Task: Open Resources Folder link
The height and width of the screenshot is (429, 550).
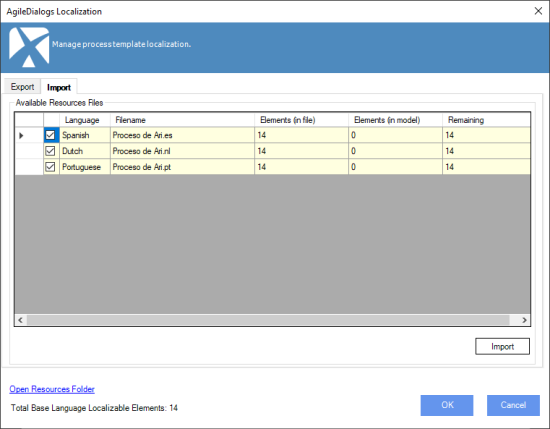Action: coord(52,389)
